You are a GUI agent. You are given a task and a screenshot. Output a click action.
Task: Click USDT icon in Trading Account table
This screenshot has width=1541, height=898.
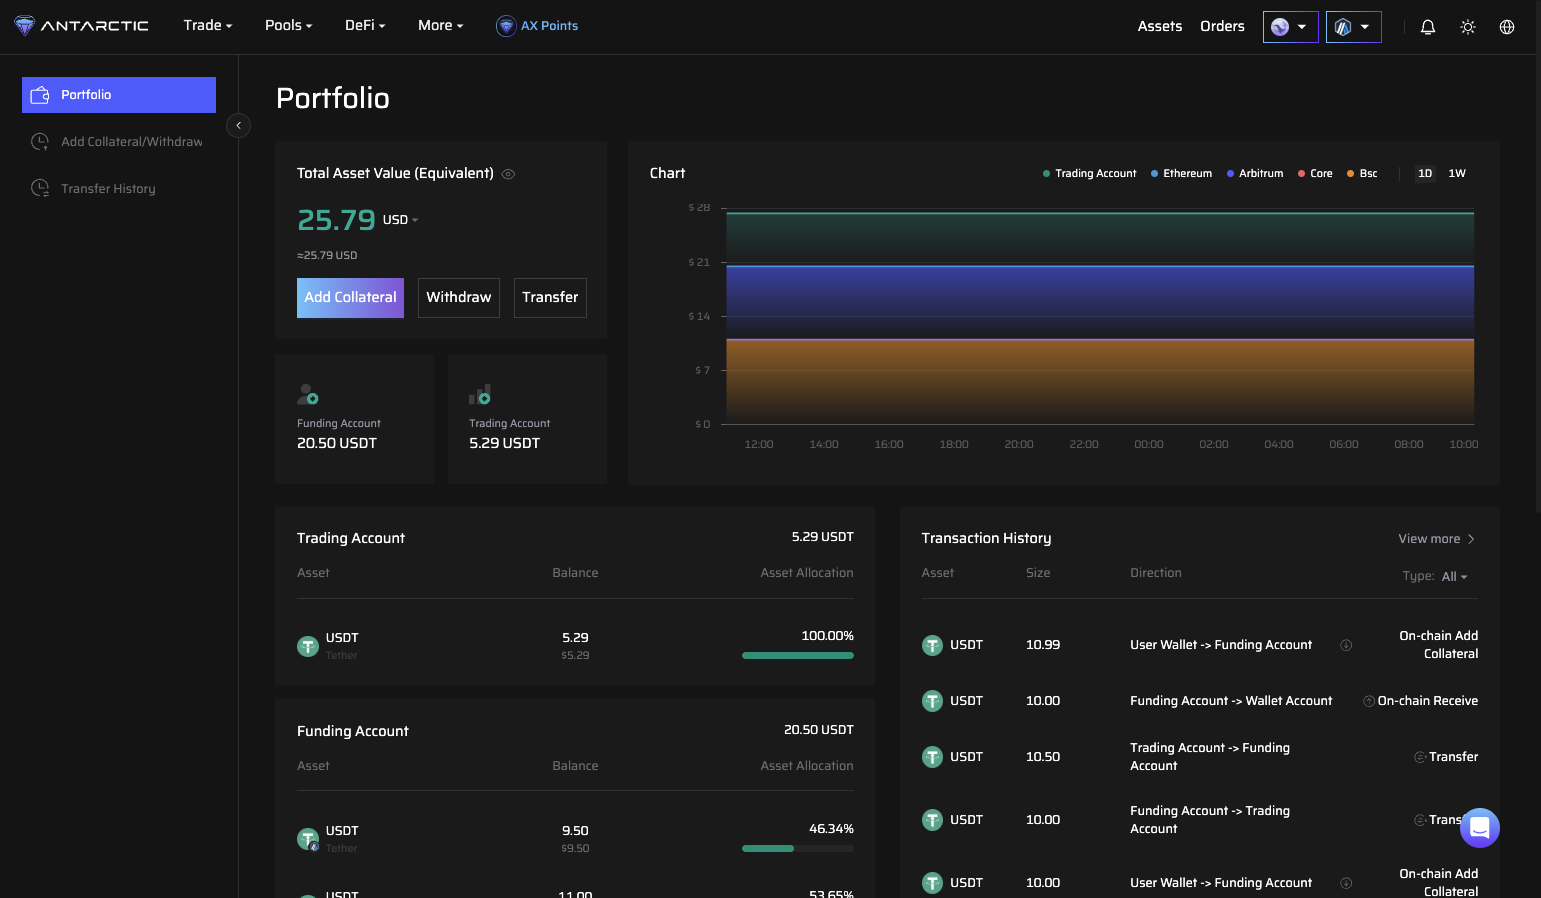308,646
